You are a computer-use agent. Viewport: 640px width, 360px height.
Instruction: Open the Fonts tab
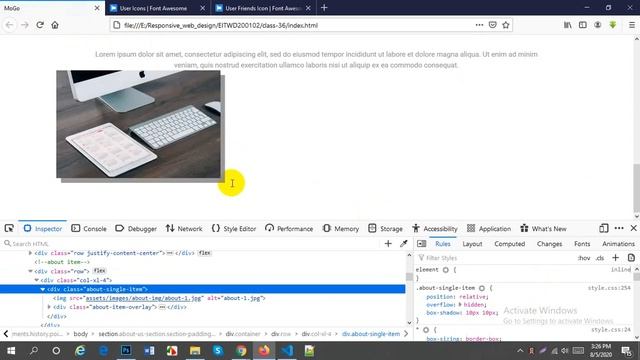point(582,244)
